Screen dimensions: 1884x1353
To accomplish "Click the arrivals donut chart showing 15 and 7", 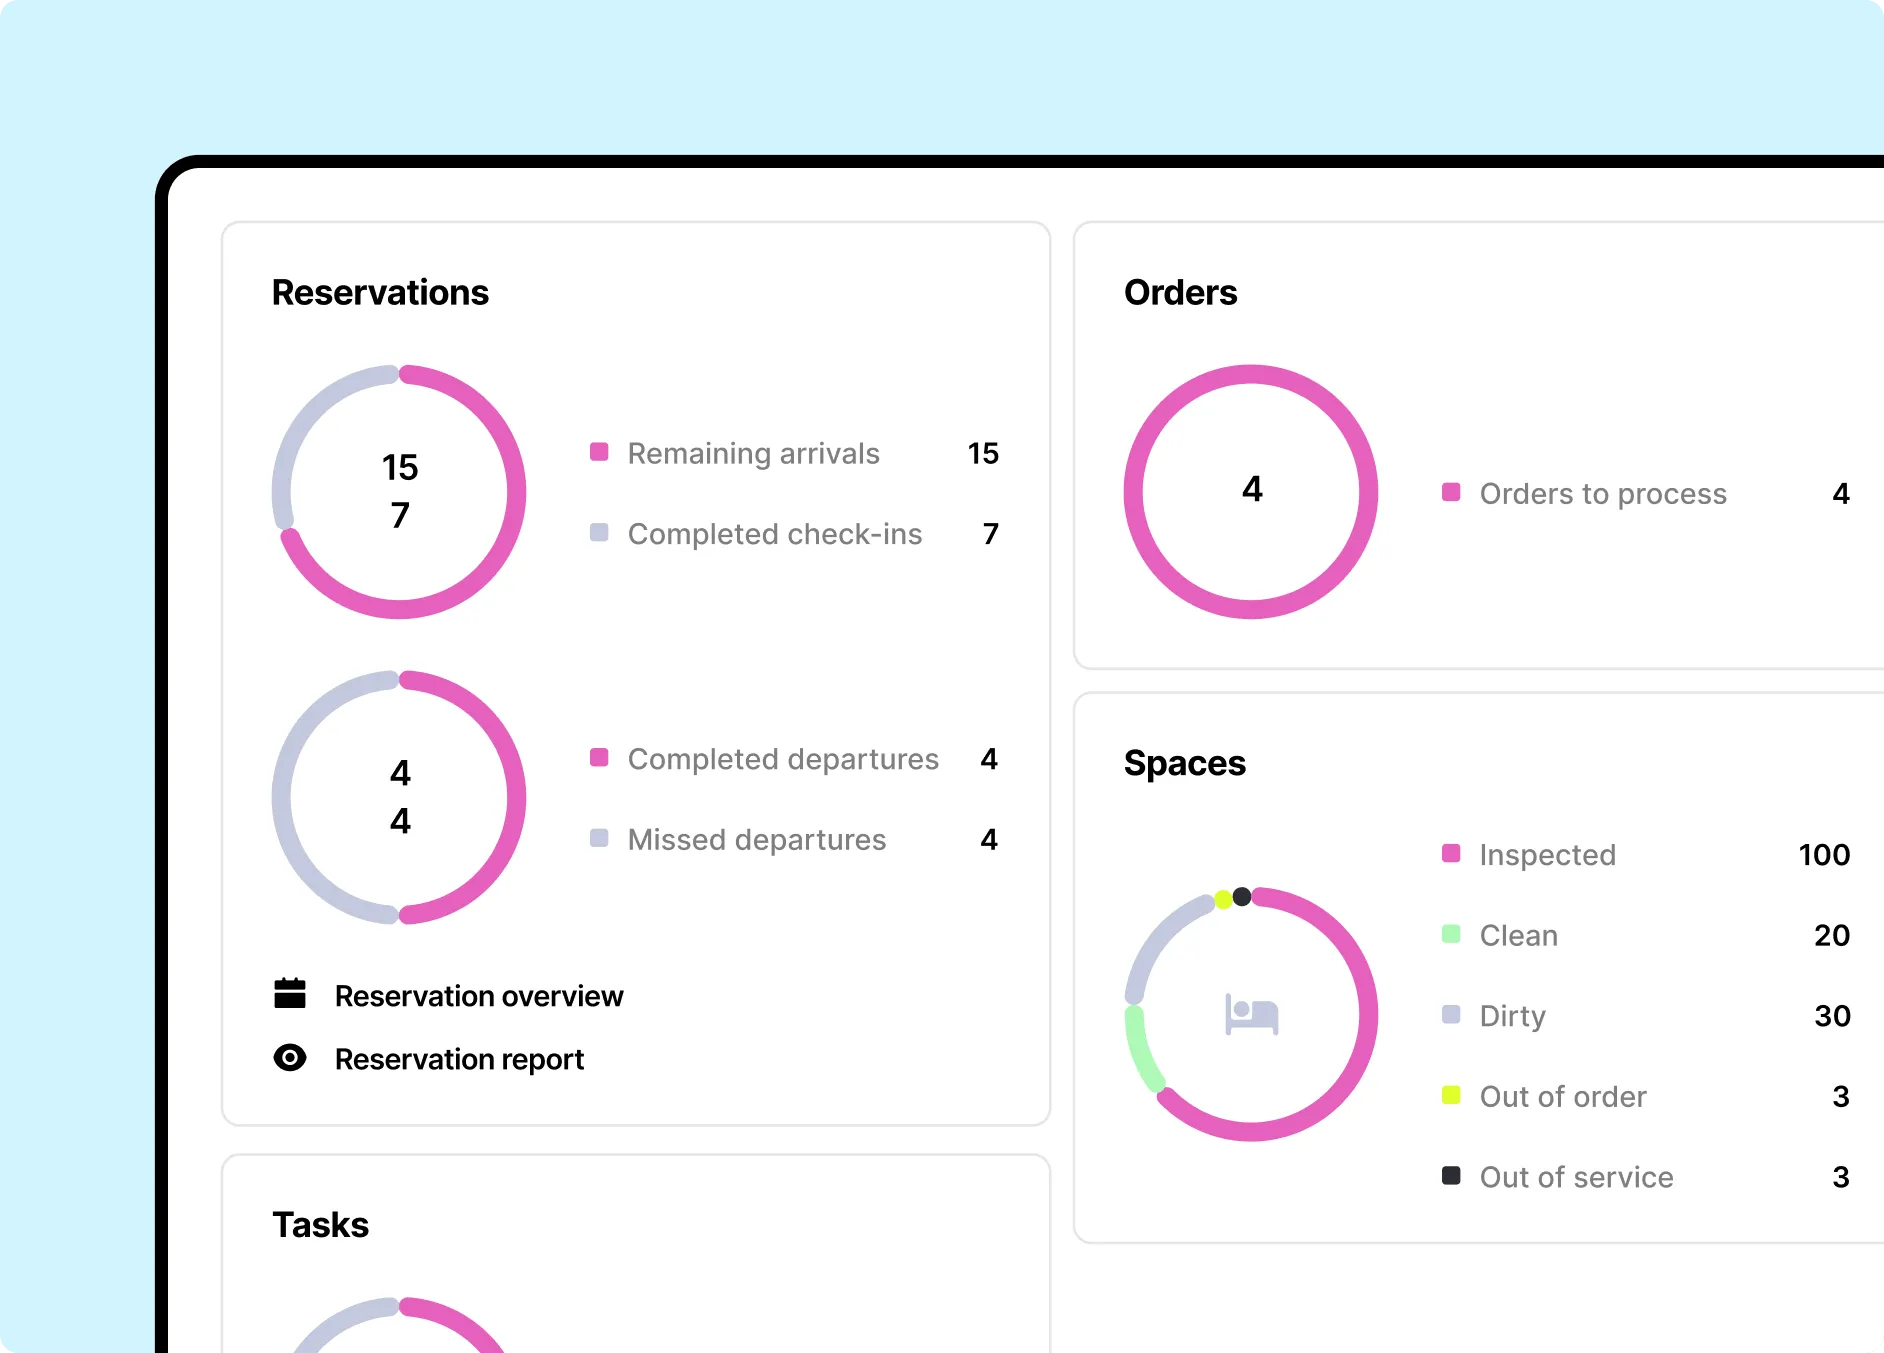I will click(x=399, y=492).
